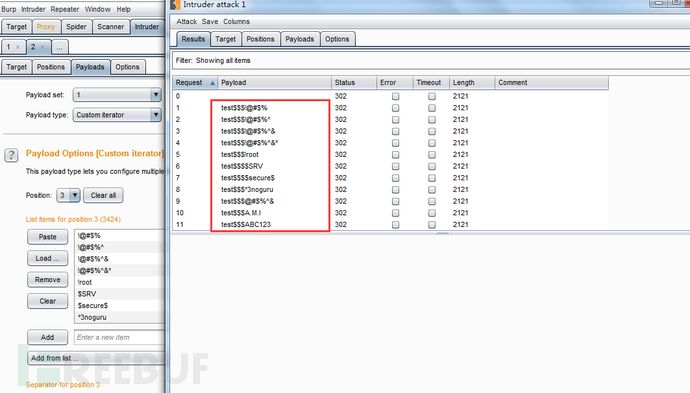This screenshot has height=393, width=690.
Task: Close Intruder tab 1
Action: [18, 47]
